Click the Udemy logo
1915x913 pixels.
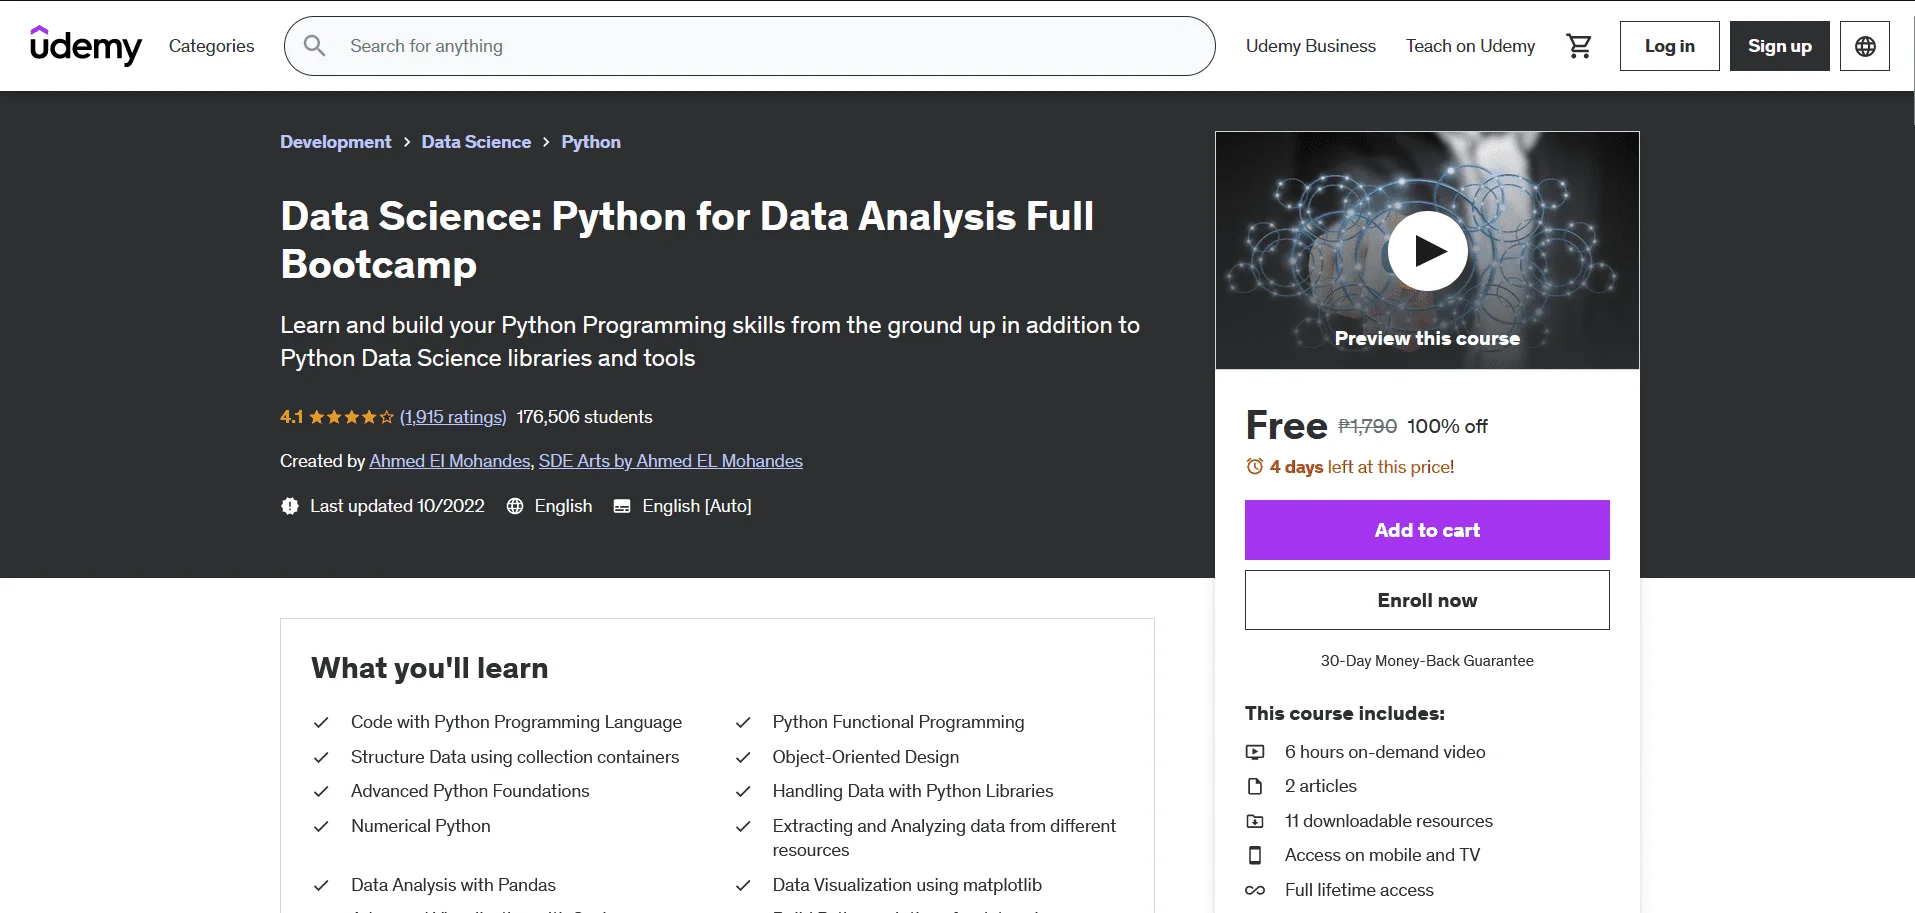pyautogui.click(x=86, y=46)
